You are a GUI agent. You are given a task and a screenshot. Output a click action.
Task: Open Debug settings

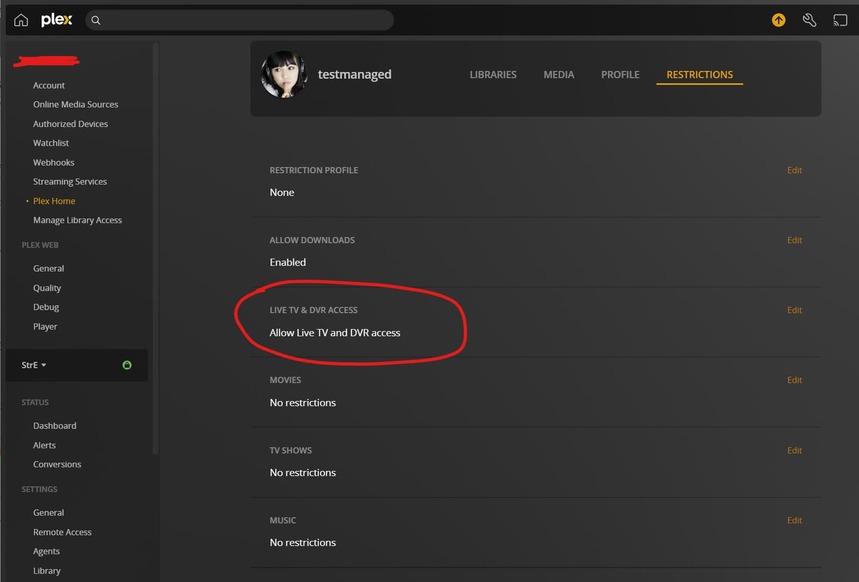(x=46, y=307)
